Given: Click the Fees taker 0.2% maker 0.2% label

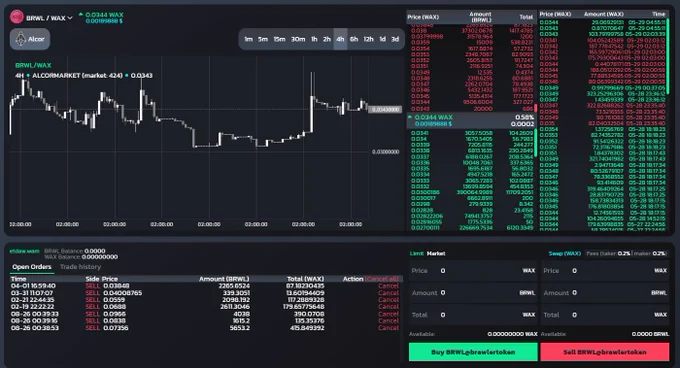Looking at the screenshot, I should pyautogui.click(x=627, y=254).
